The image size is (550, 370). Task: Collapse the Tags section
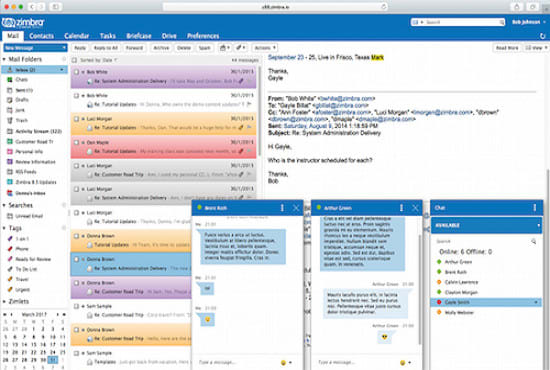pyautogui.click(x=4, y=228)
